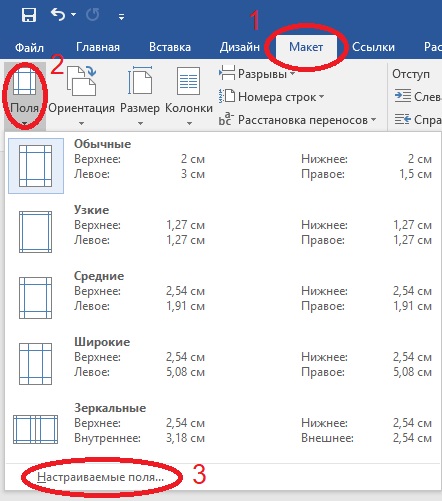Click the Разрывы breaks icon
Screen dimensions: 442x501
point(227,73)
